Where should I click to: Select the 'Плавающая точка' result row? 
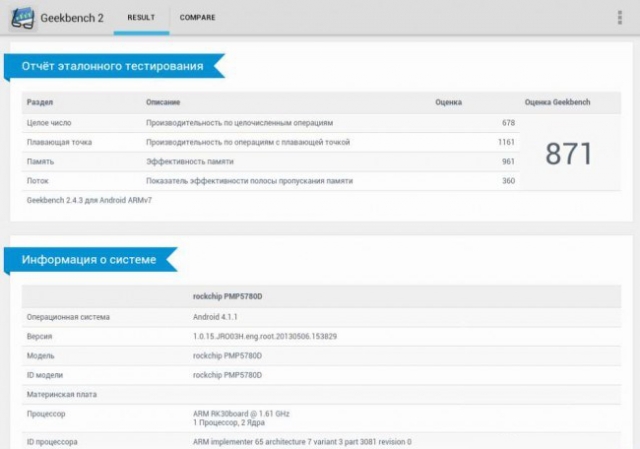(x=270, y=142)
